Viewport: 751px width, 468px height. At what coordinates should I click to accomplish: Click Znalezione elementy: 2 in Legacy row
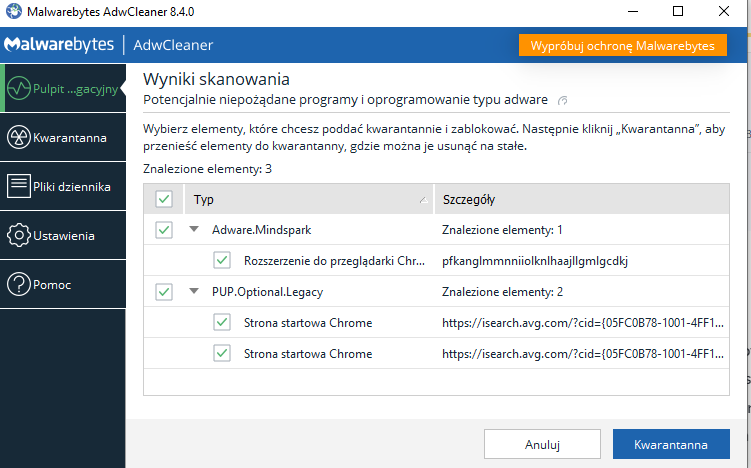(502, 292)
